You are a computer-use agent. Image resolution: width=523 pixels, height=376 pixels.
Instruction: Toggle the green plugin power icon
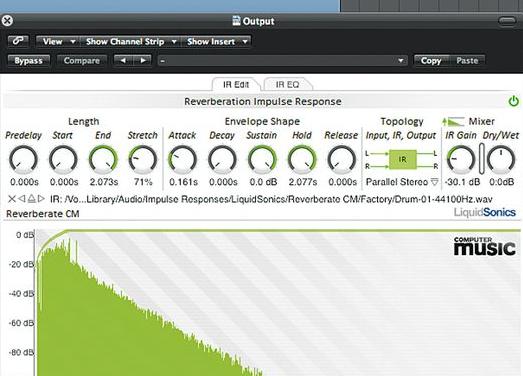513,101
